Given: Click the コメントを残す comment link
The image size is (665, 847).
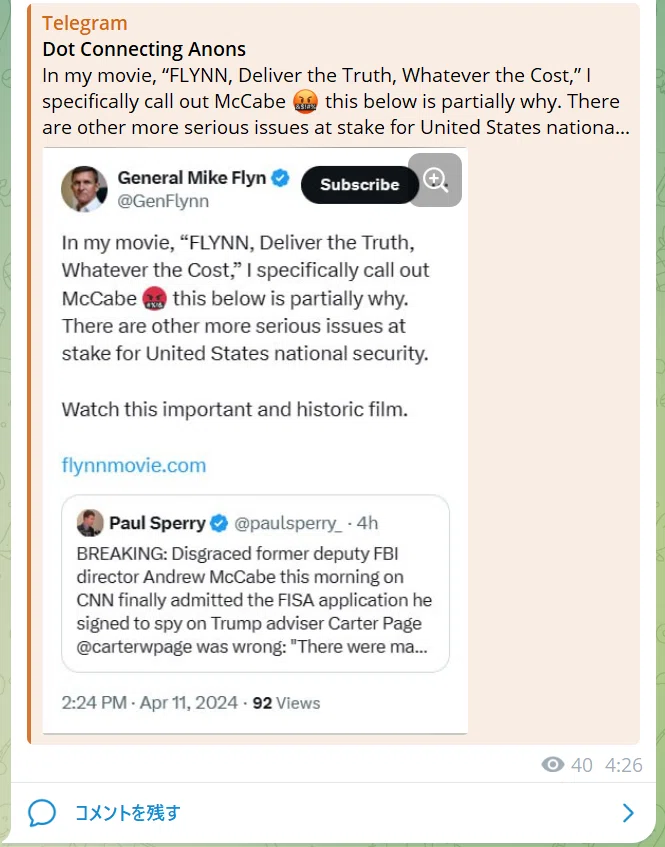Looking at the screenshot, I should click(127, 812).
